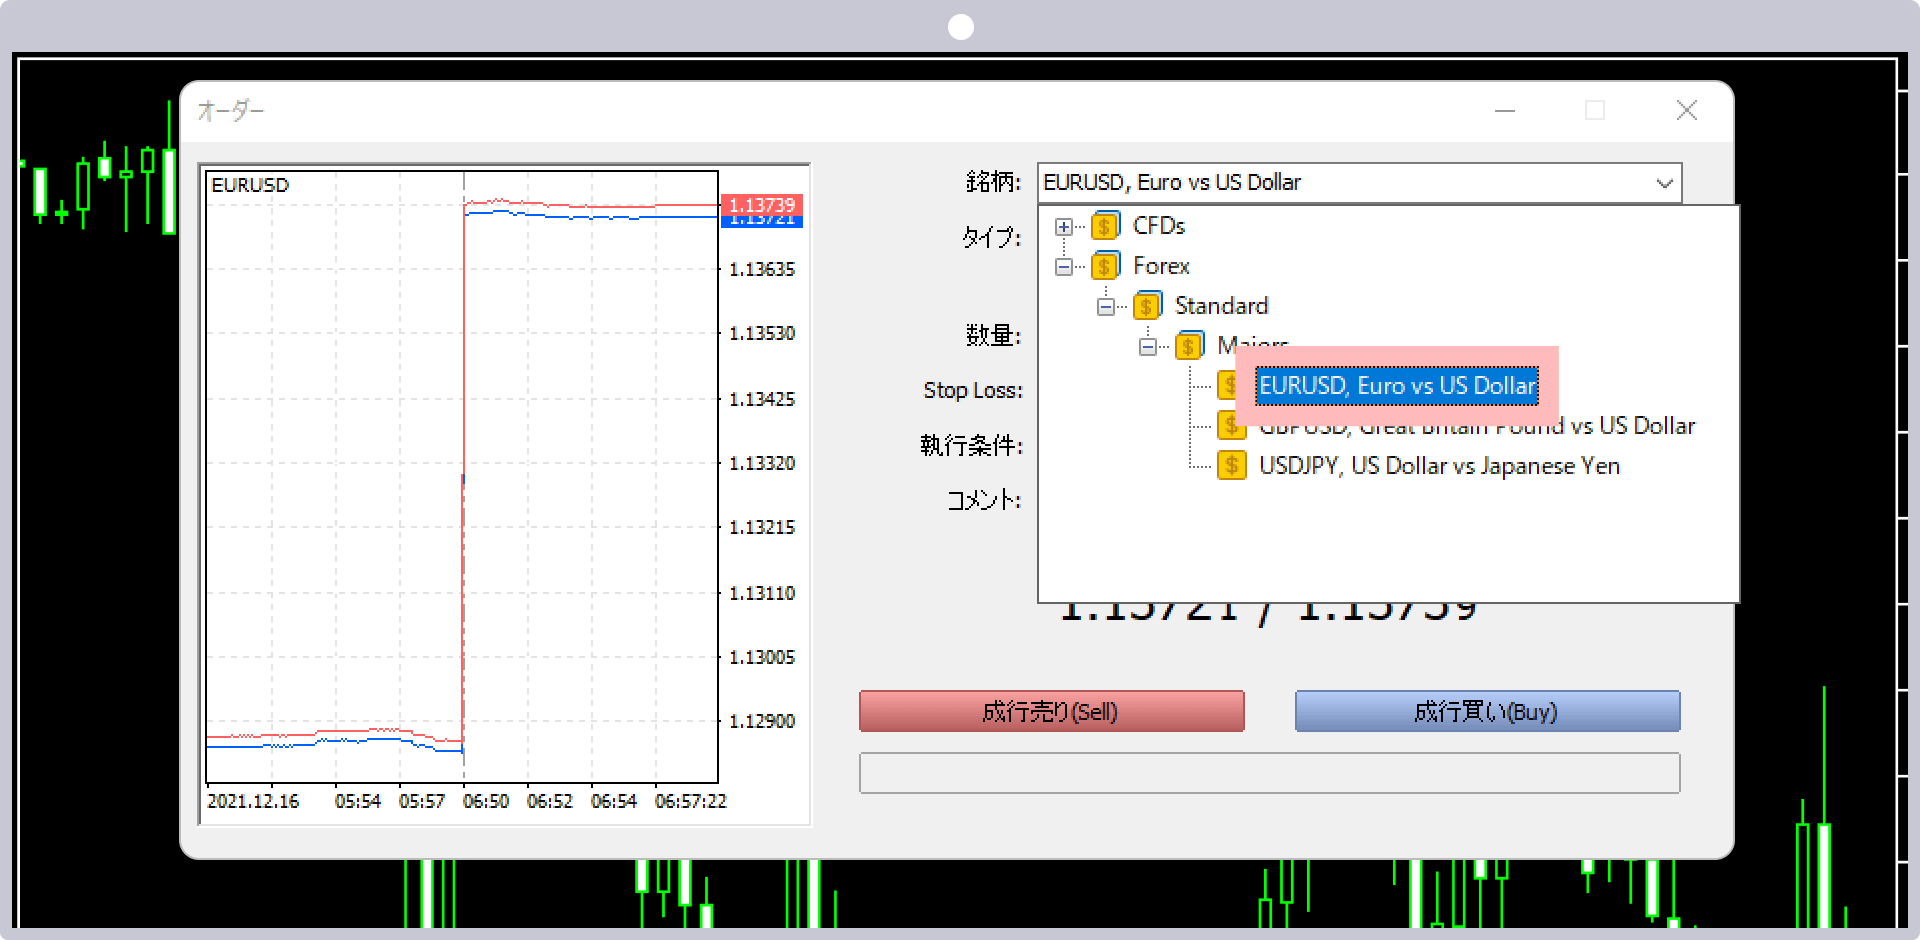Click the 成行買い(Buy) button

coord(1487,711)
